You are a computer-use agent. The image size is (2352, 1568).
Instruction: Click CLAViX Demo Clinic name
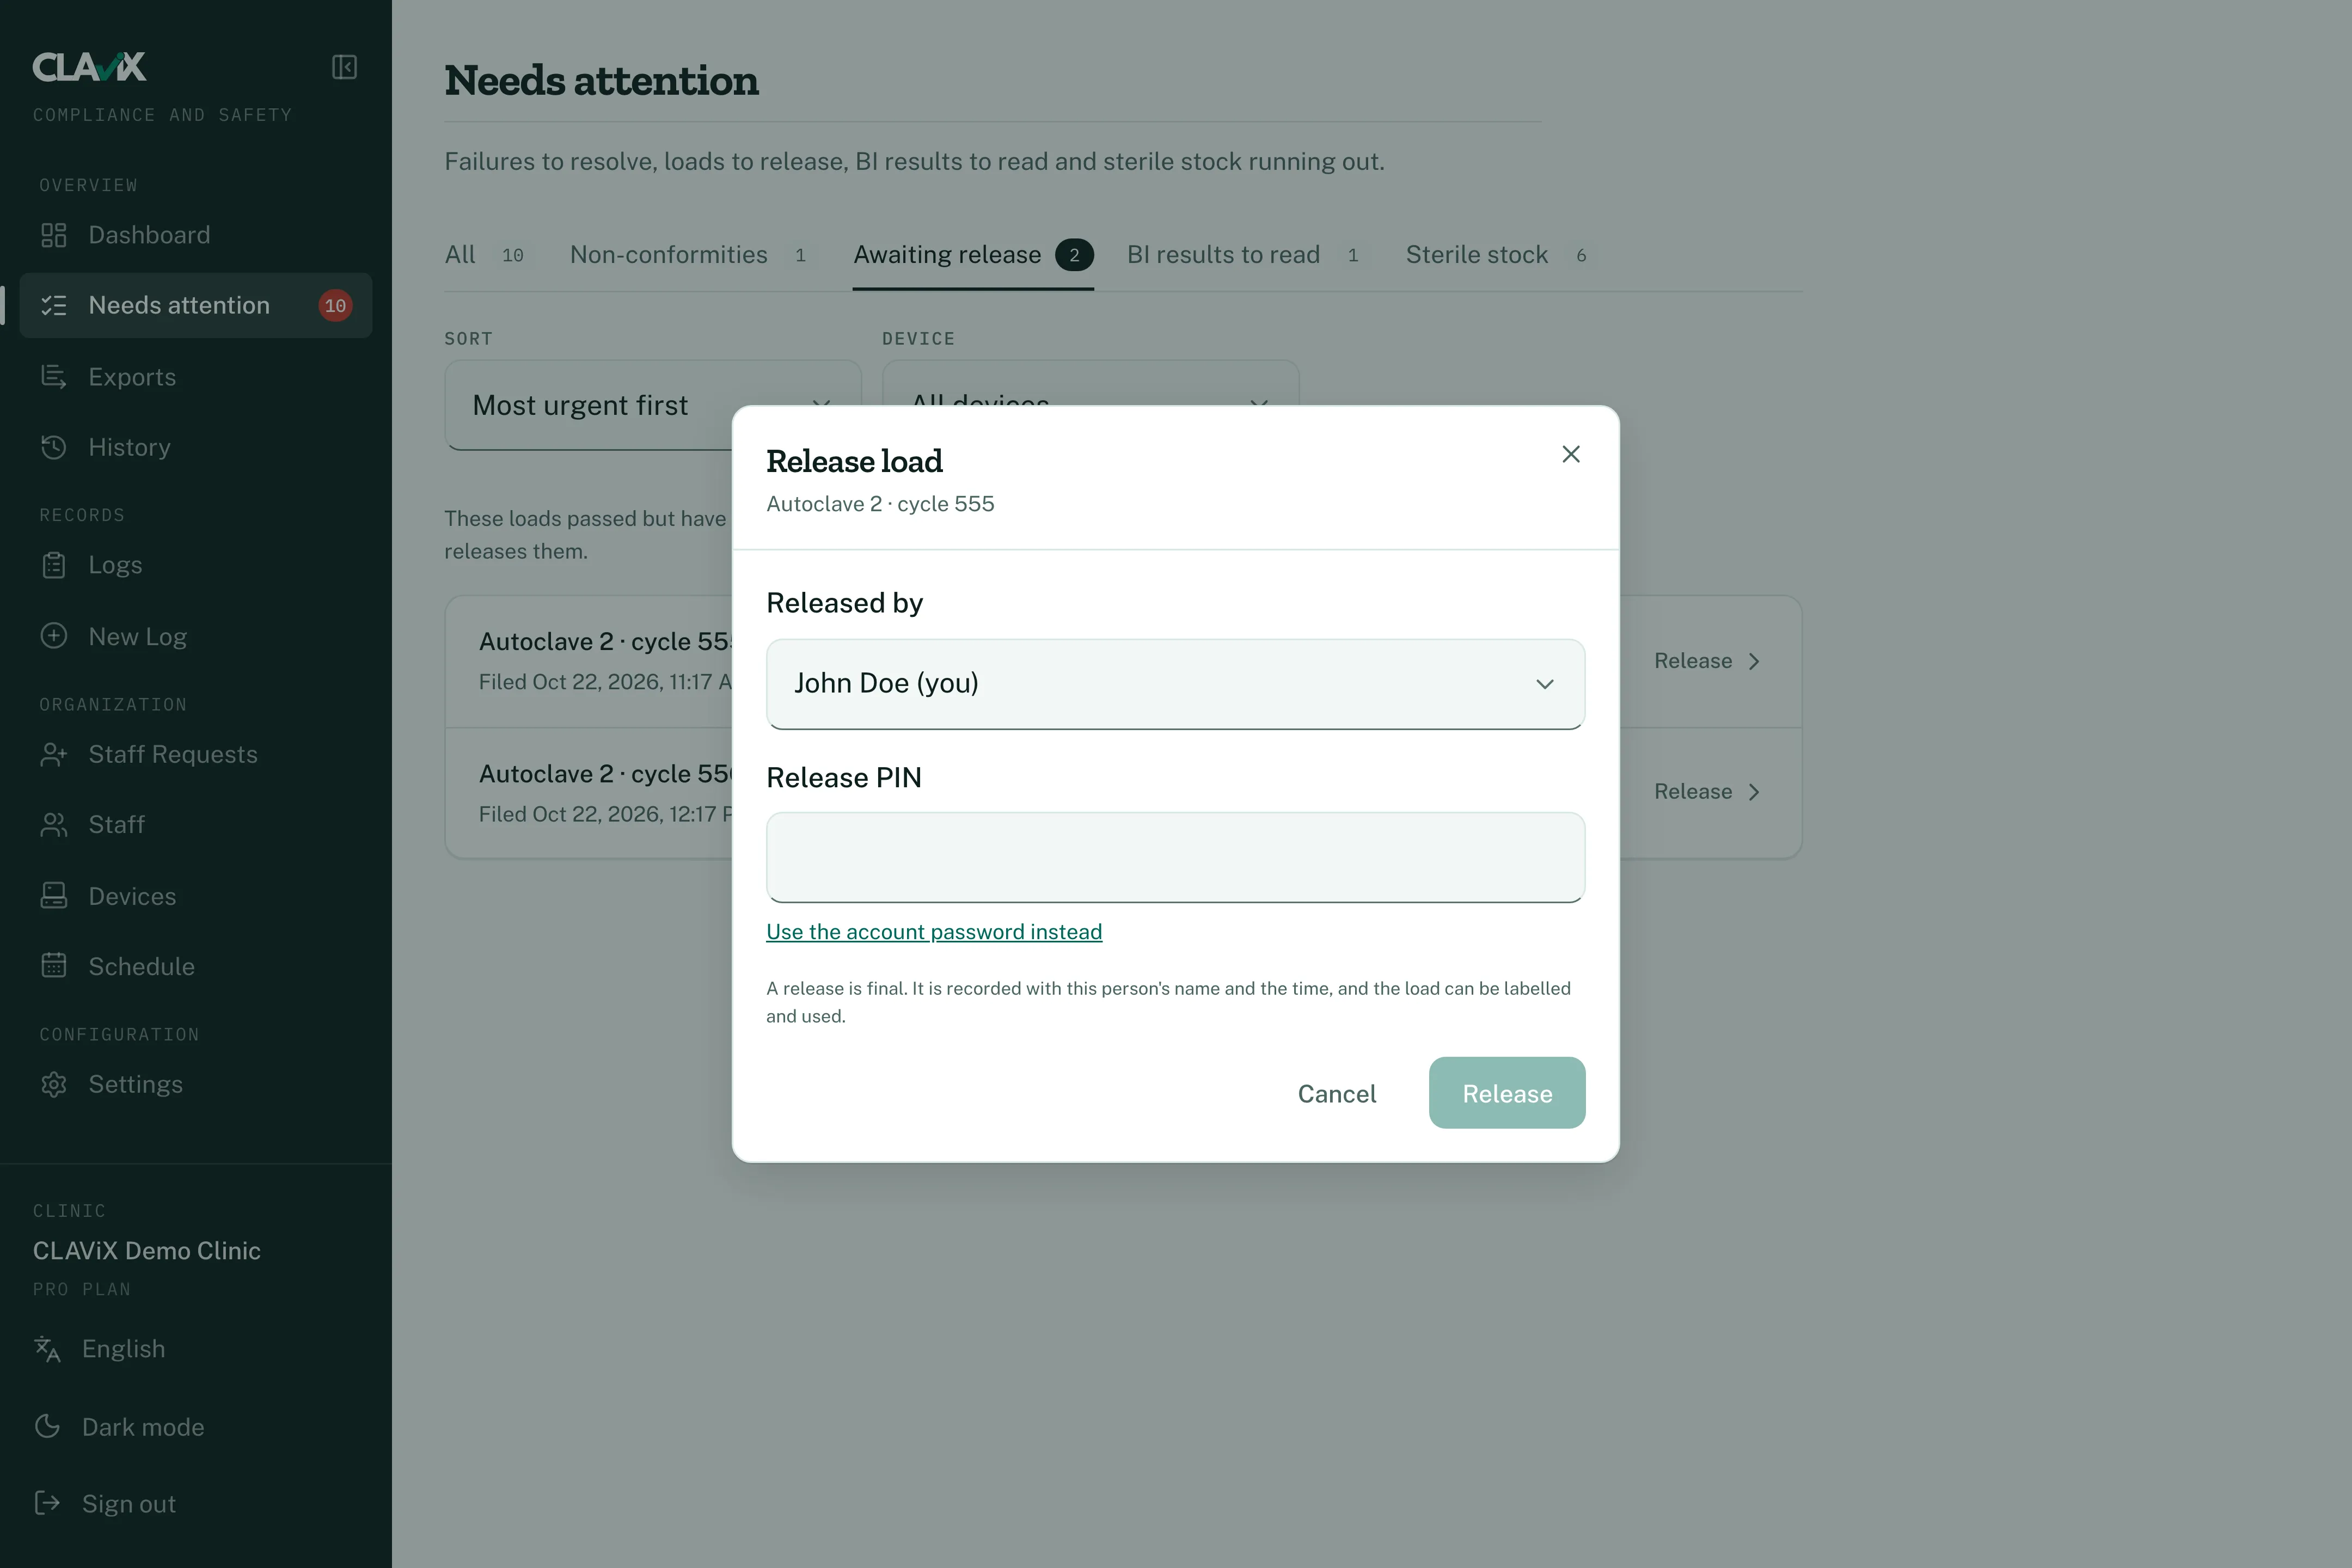147,1251
